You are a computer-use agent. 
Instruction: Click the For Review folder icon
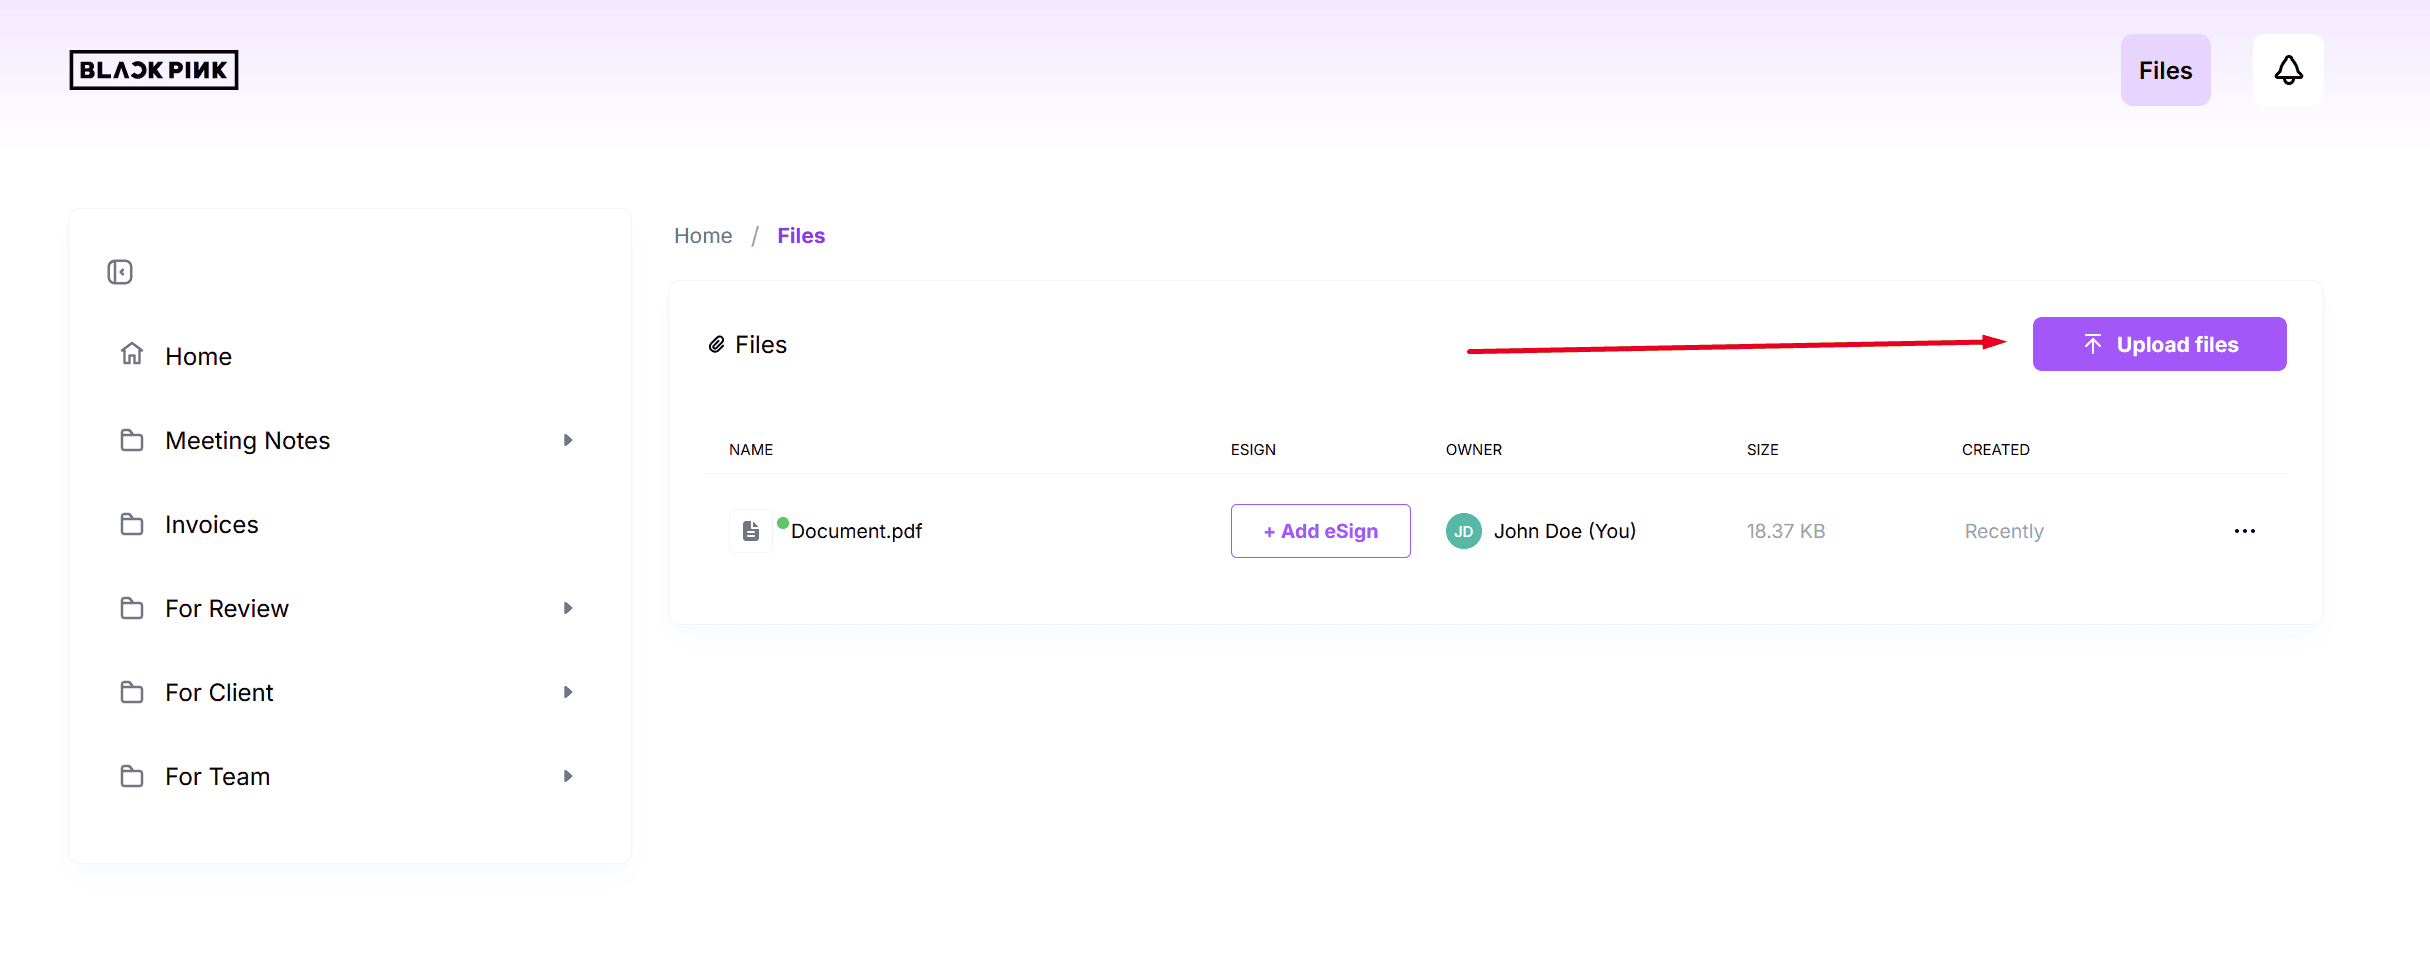click(x=132, y=608)
